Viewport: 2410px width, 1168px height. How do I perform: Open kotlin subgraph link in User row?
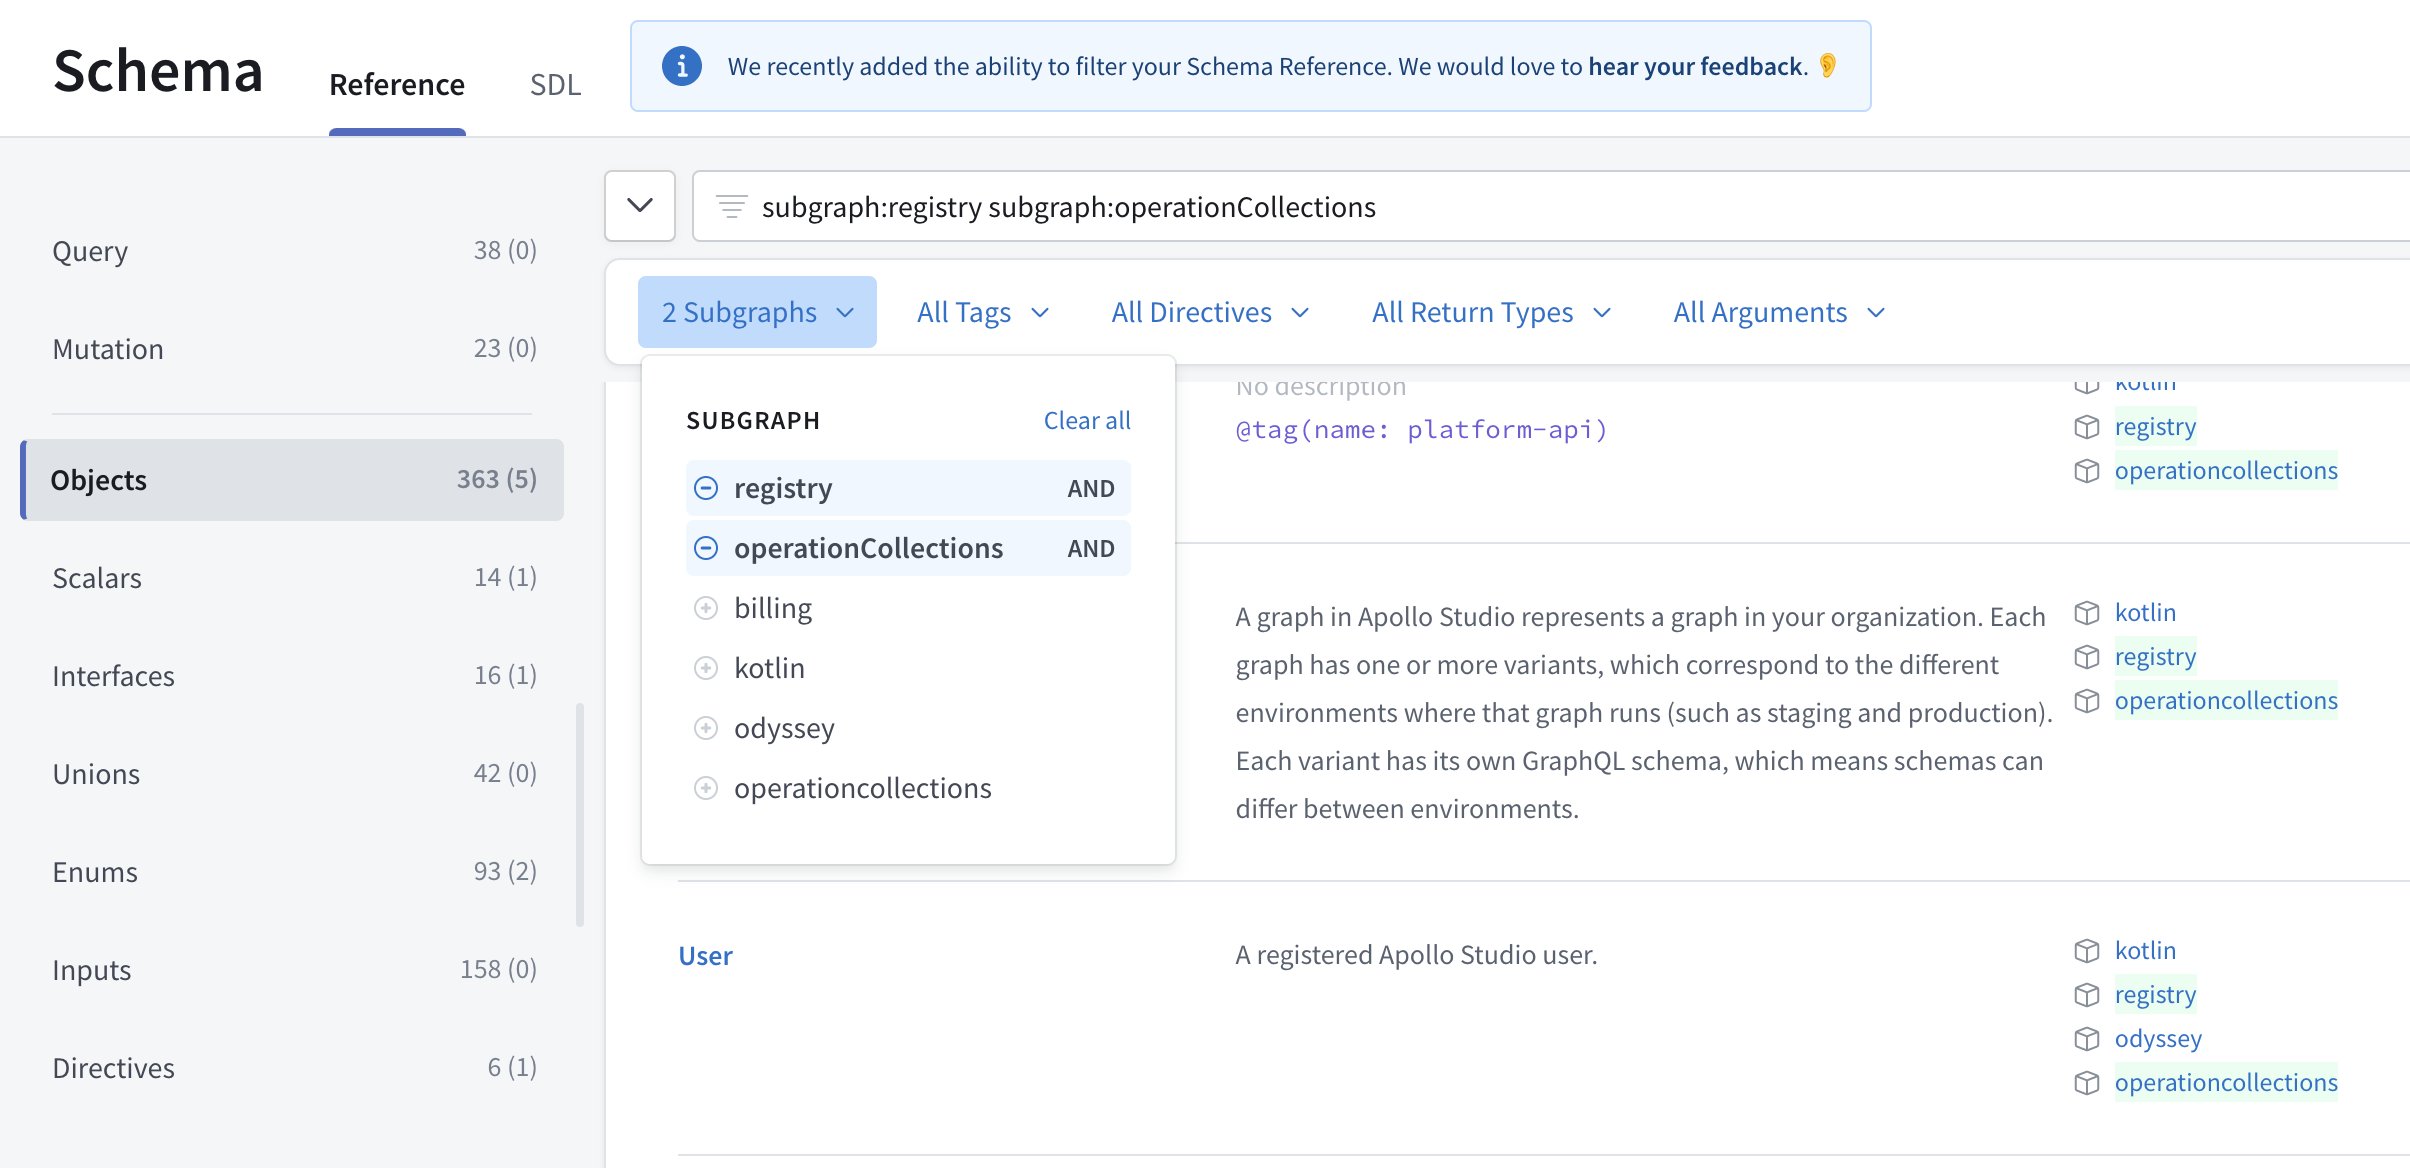(x=2145, y=951)
